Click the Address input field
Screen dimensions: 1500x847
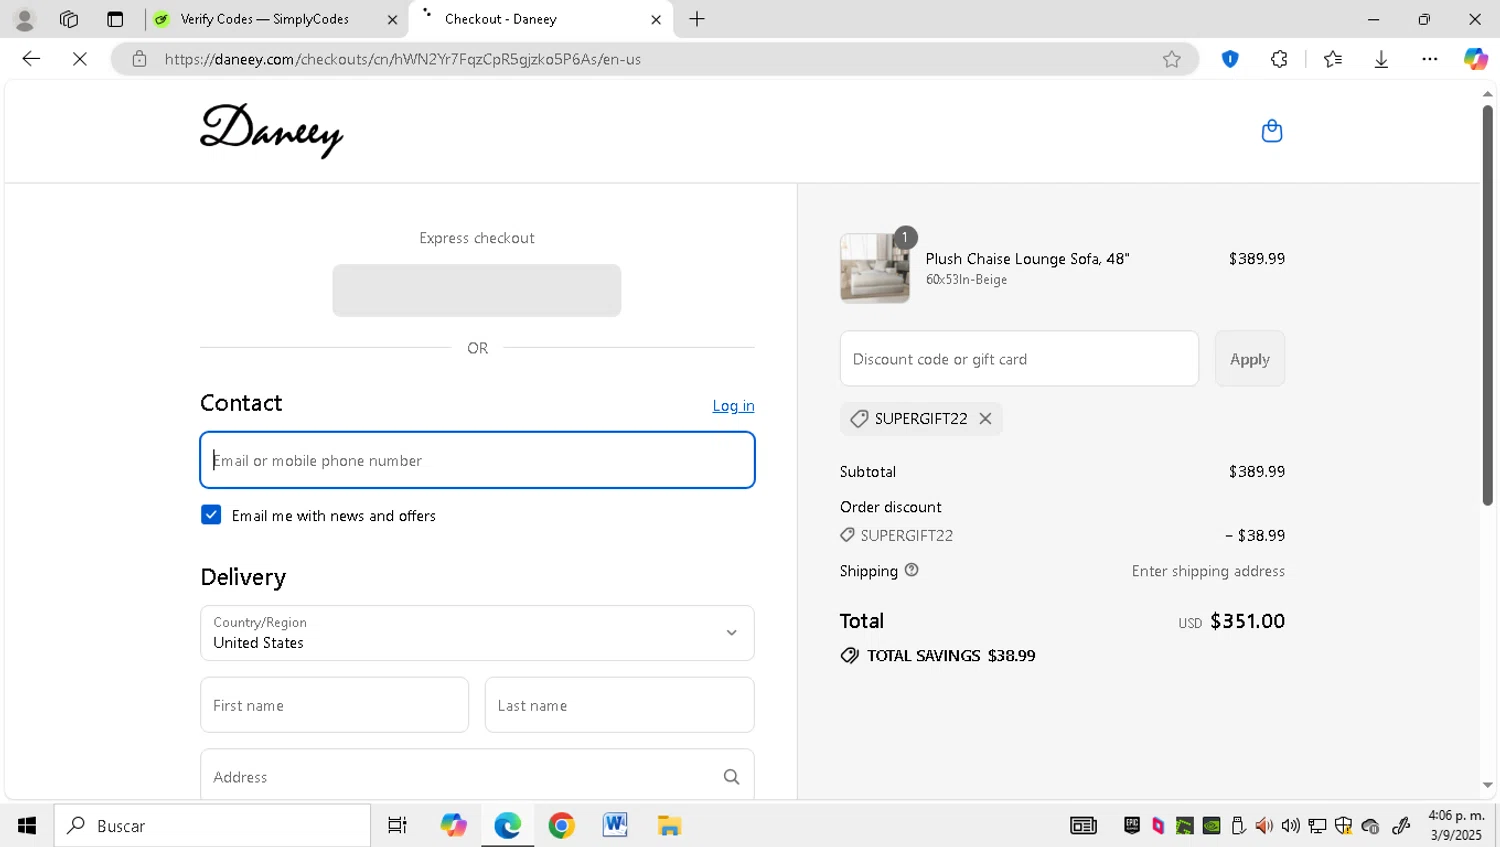[x=477, y=777]
